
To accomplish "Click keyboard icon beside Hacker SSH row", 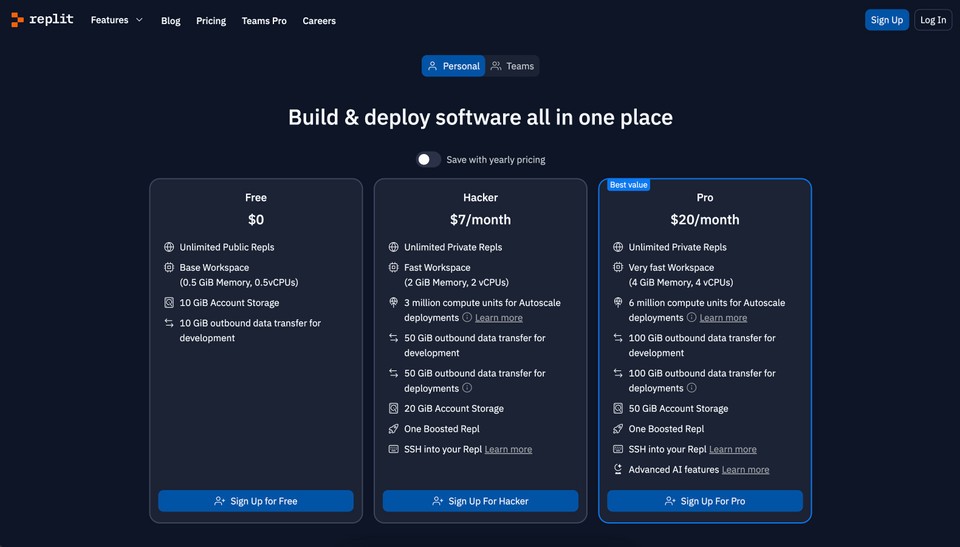I will (x=394, y=449).
